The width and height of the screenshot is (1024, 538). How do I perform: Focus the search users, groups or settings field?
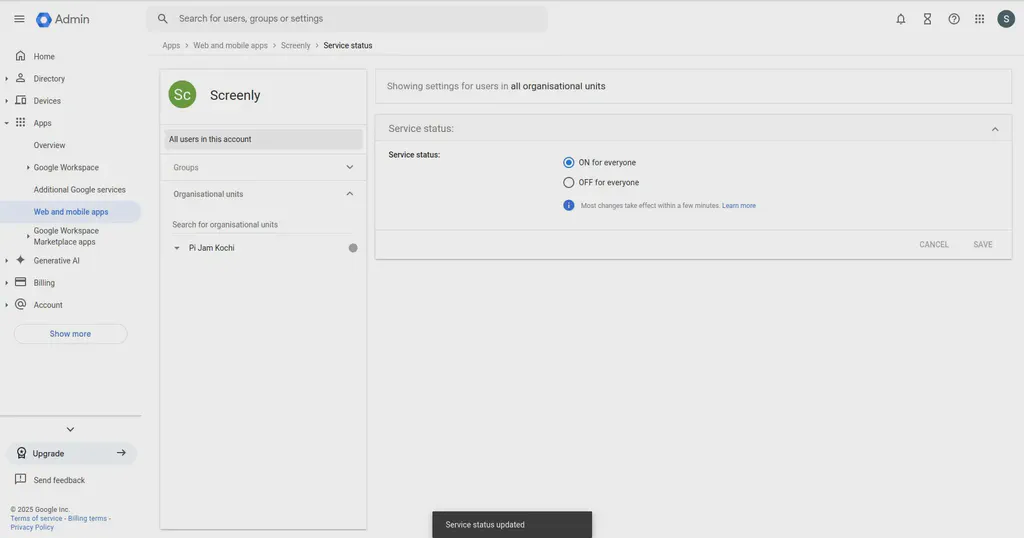pyautogui.click(x=347, y=19)
